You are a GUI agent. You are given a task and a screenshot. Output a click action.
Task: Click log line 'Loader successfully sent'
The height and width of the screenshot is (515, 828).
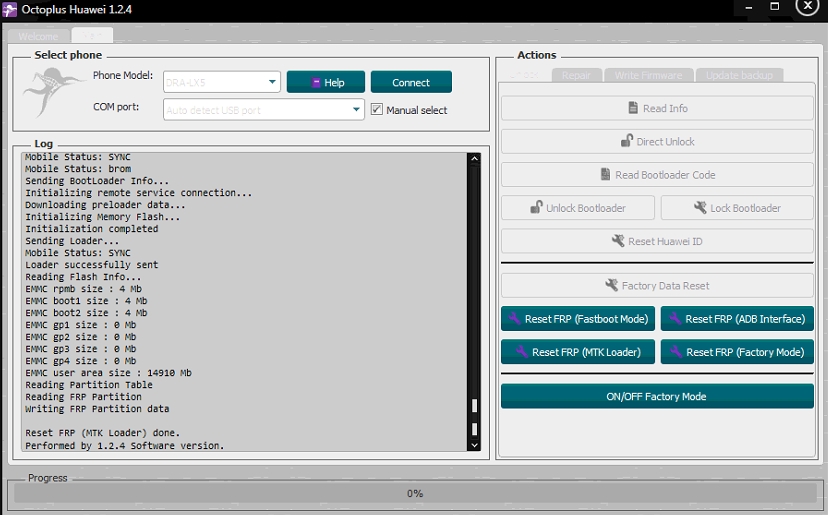pyautogui.click(x=91, y=265)
